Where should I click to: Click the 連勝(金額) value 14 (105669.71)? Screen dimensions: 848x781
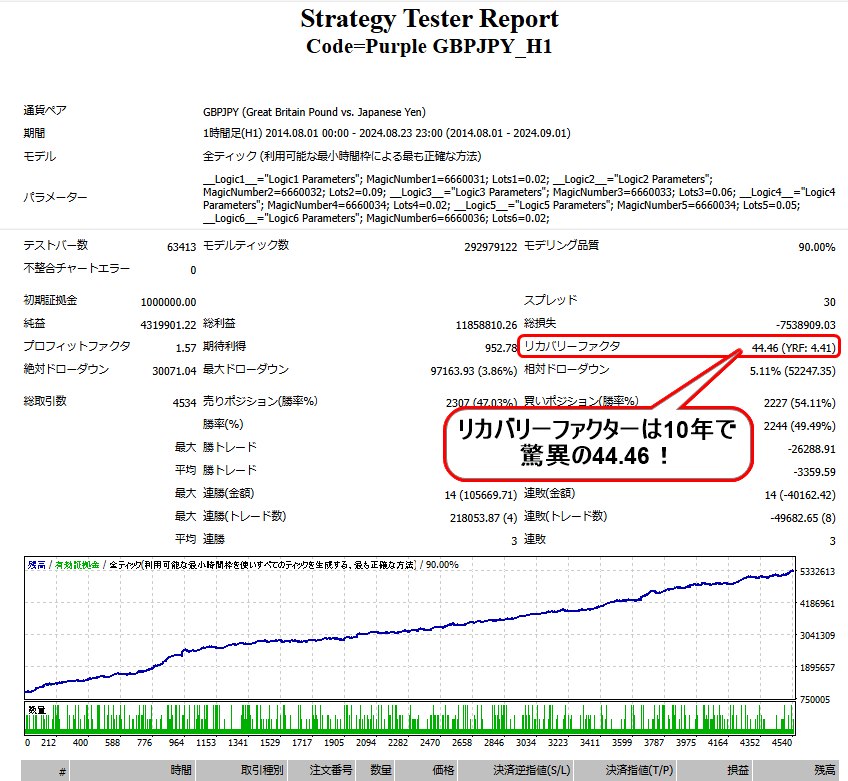pyautogui.click(x=481, y=495)
